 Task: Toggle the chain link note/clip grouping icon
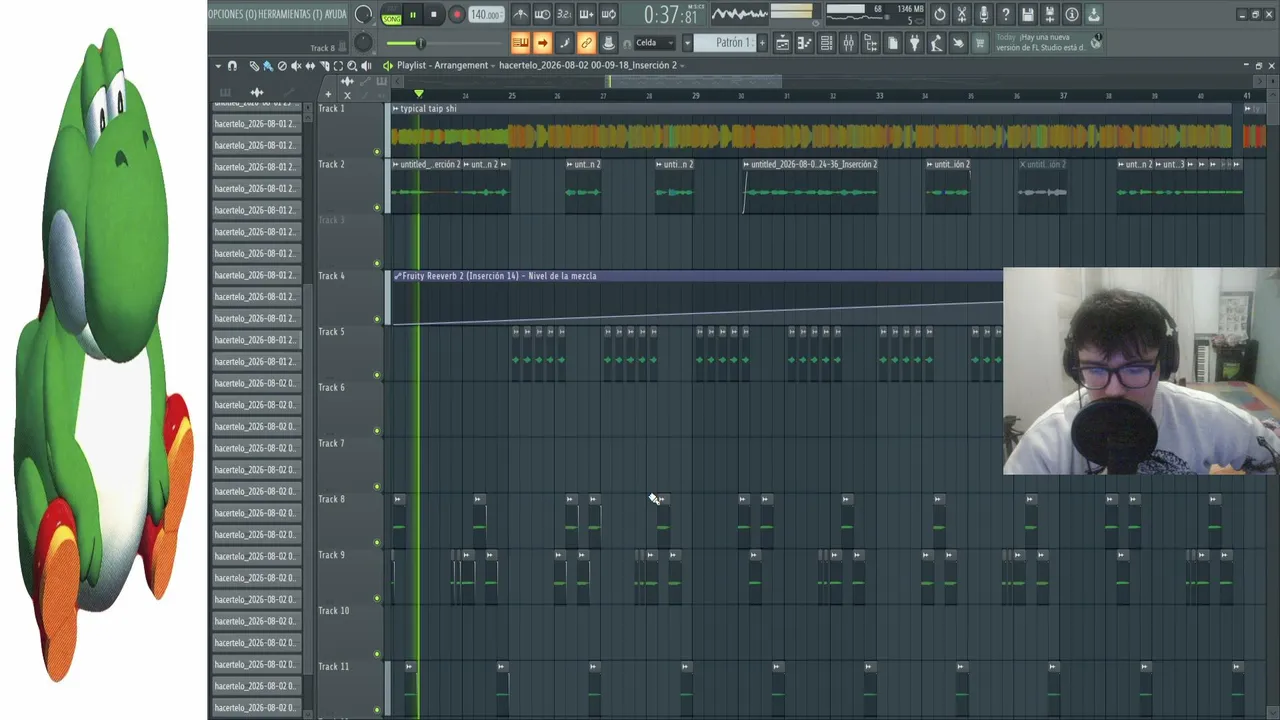coord(587,43)
